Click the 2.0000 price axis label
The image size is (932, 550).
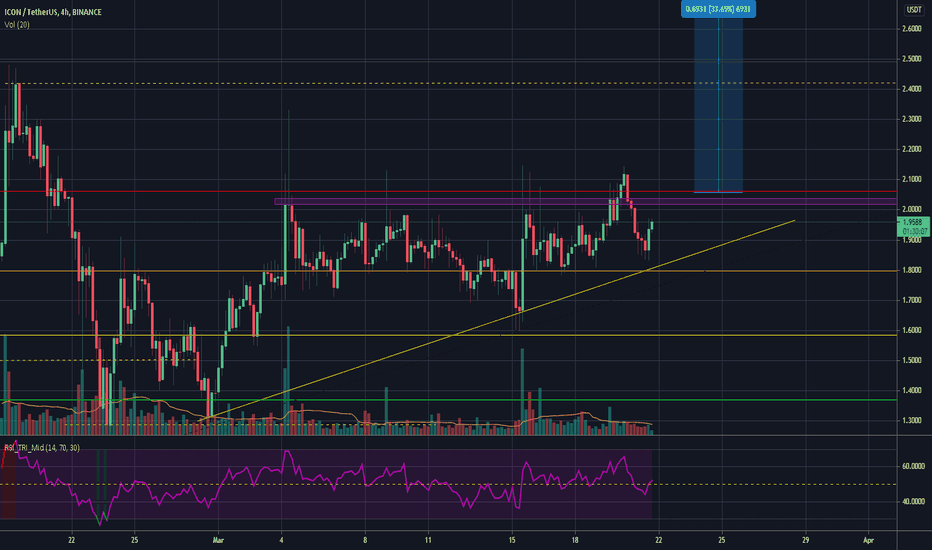(x=911, y=209)
